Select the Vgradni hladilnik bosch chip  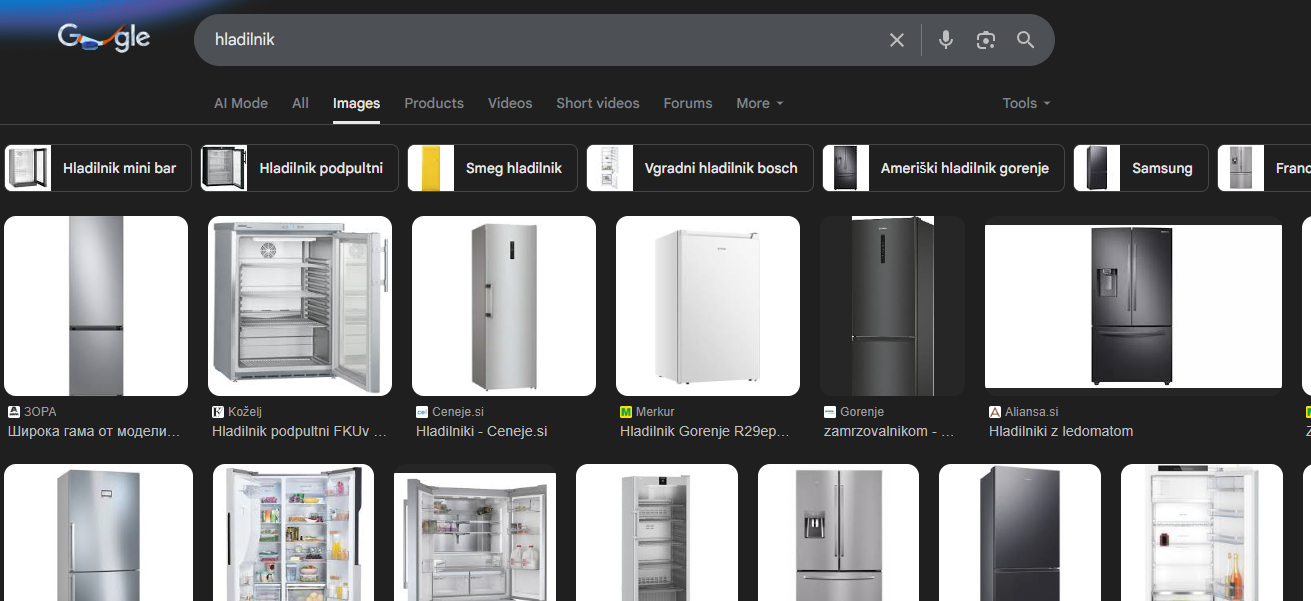coord(700,168)
